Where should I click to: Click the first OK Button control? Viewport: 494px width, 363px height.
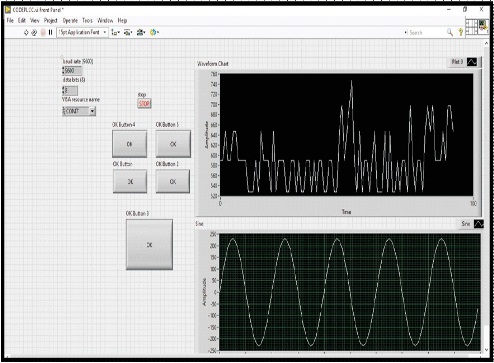point(130,181)
